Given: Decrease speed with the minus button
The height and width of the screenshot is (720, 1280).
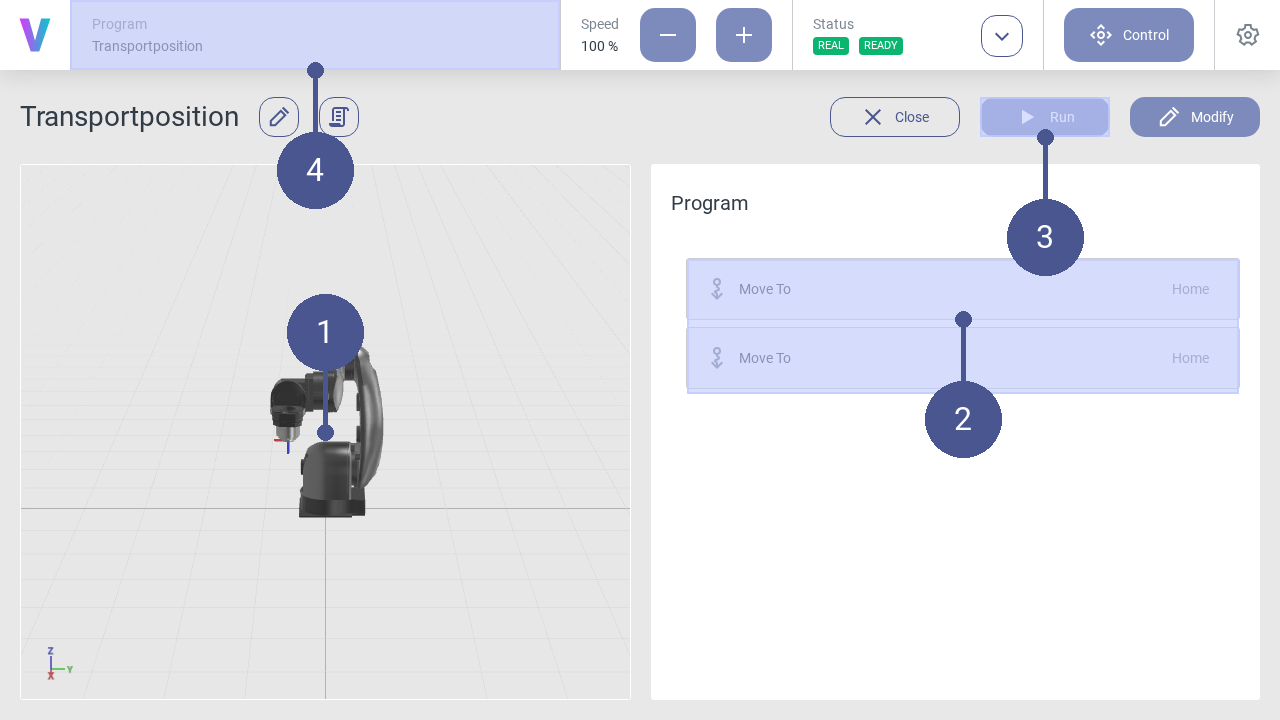Looking at the screenshot, I should pos(667,35).
